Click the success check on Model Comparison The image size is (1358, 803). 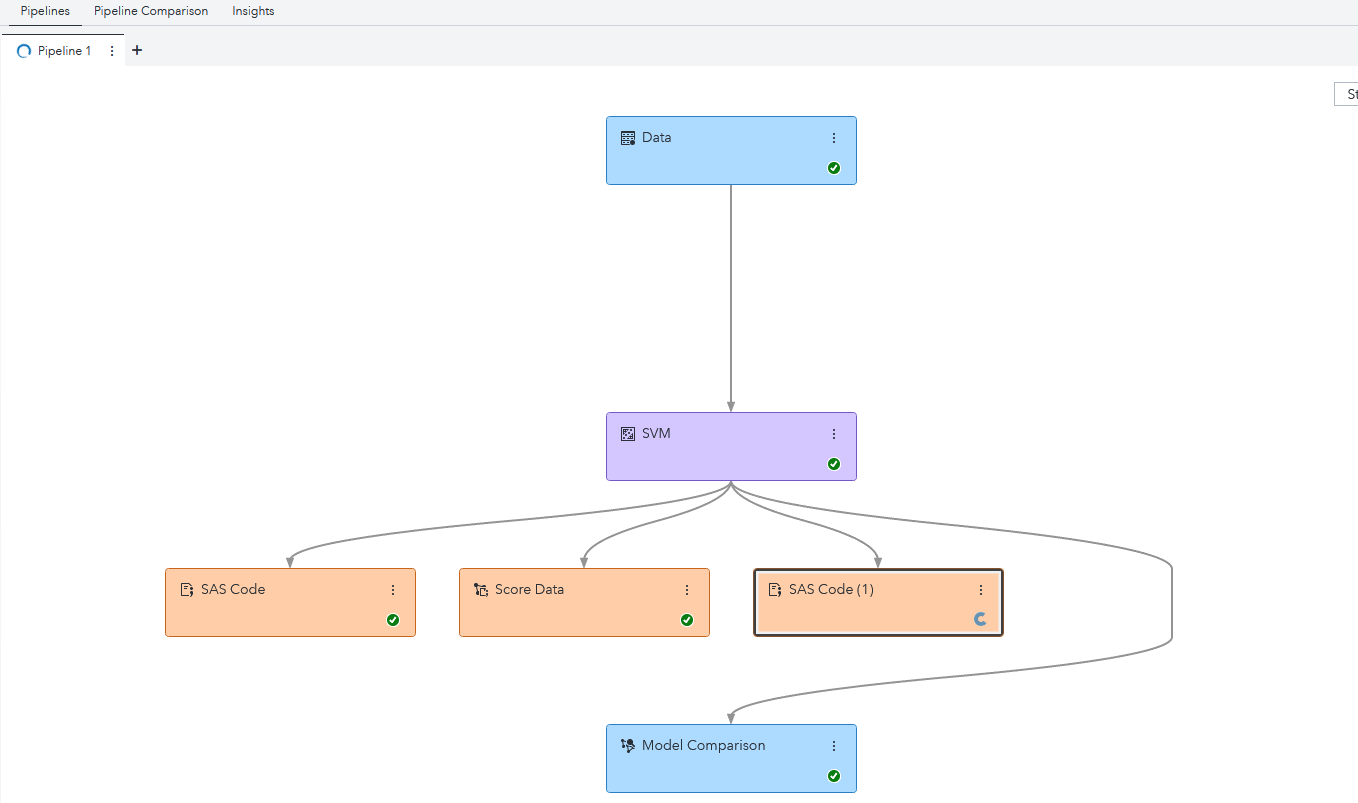click(834, 775)
